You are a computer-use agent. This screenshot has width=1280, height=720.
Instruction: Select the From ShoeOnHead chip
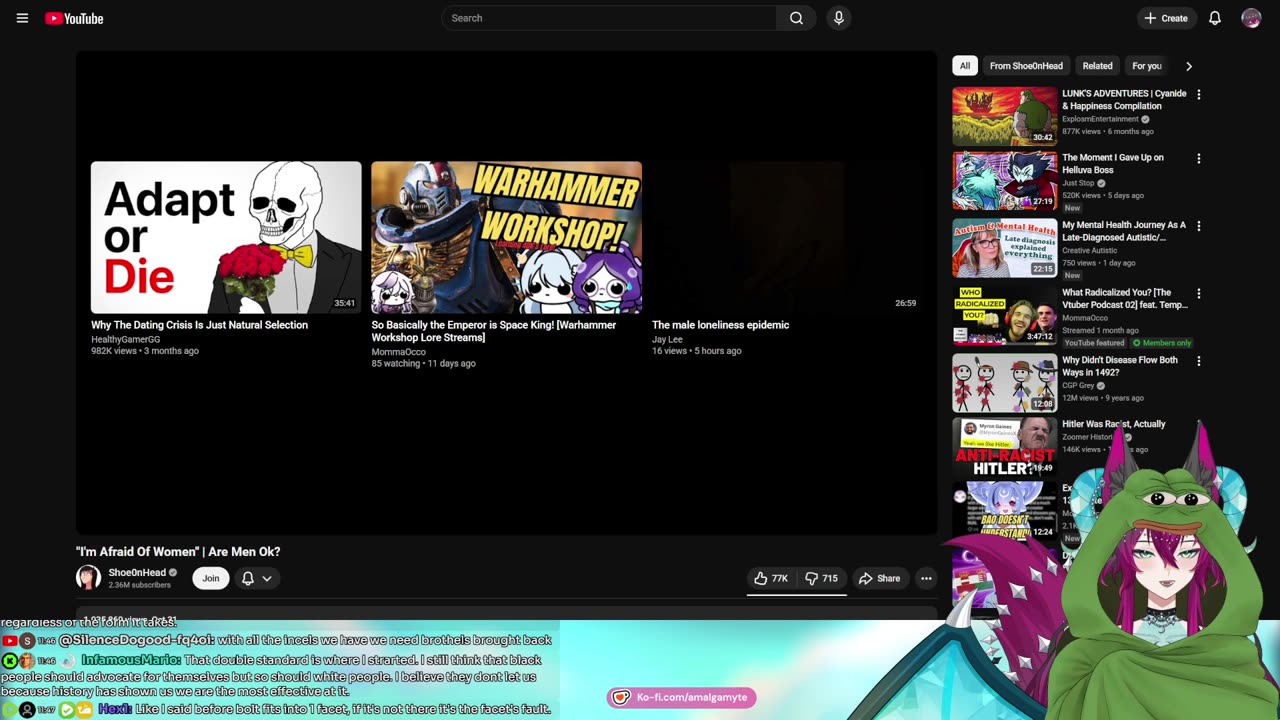1026,66
